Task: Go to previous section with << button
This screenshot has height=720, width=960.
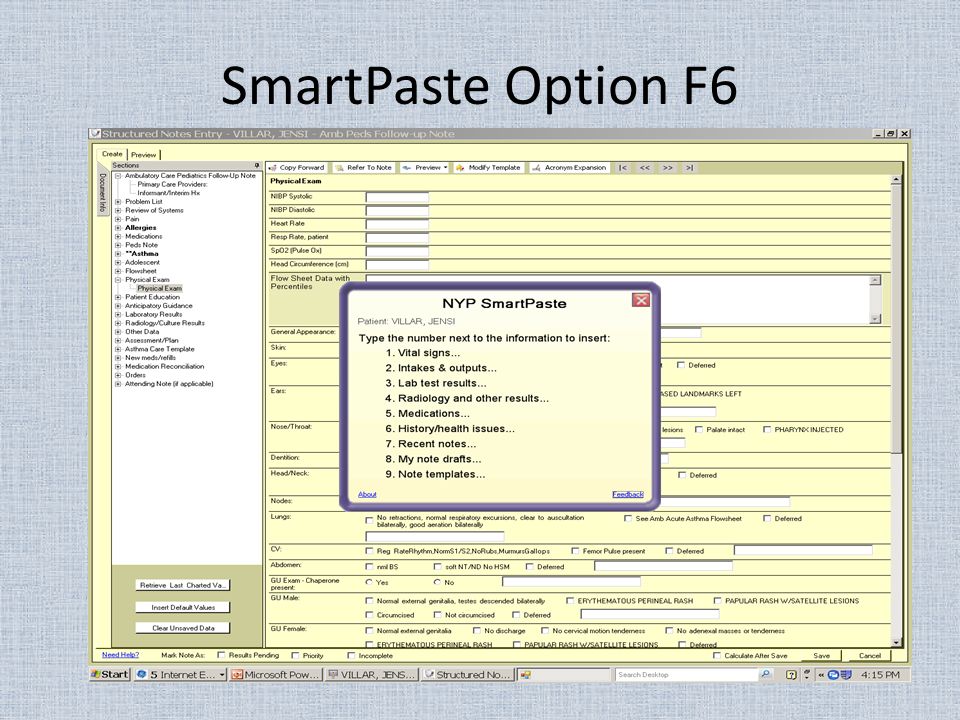Action: [x=645, y=168]
